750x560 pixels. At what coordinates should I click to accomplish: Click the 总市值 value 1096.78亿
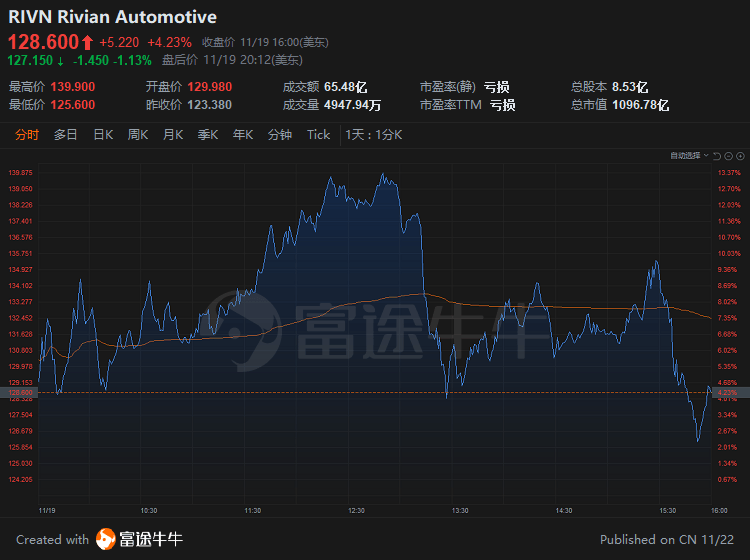pyautogui.click(x=640, y=105)
